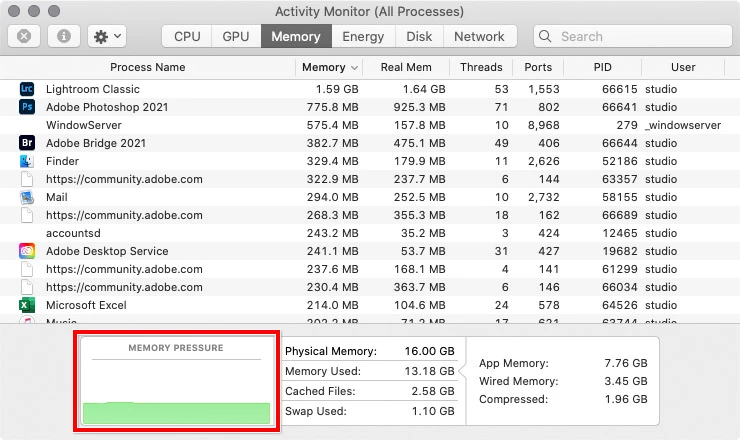Click the 8,968 ports value
Viewport: 740px width, 440px height.
[544, 125]
